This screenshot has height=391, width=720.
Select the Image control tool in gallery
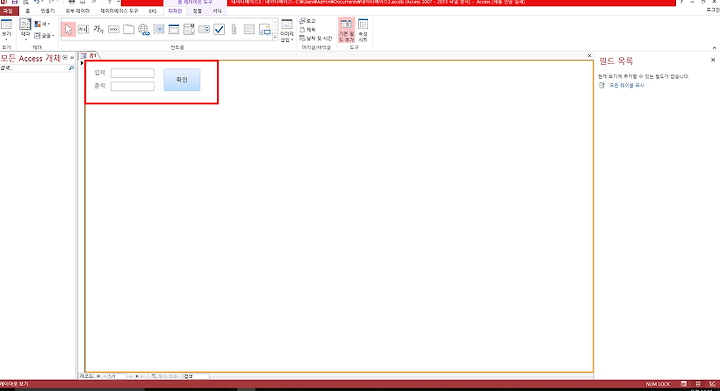(264, 29)
